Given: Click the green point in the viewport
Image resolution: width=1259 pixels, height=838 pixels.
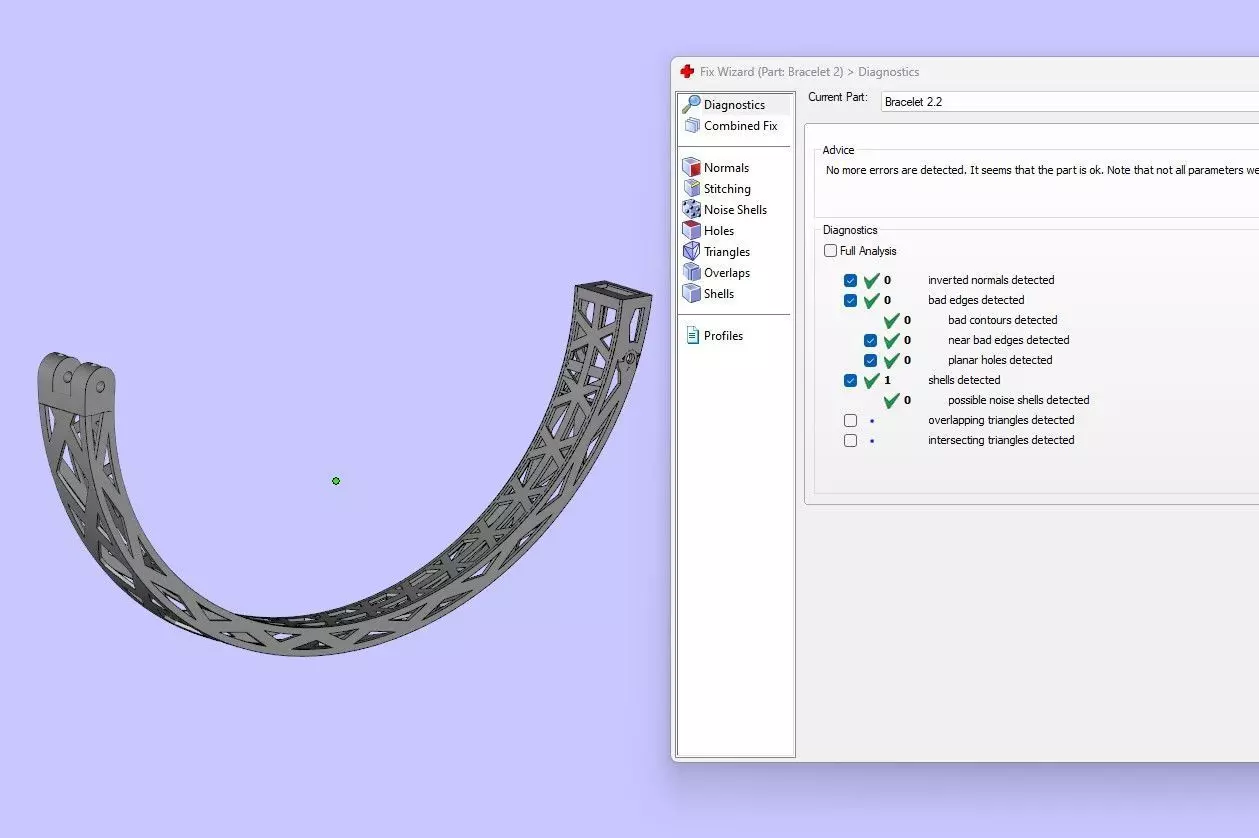Looking at the screenshot, I should point(336,481).
